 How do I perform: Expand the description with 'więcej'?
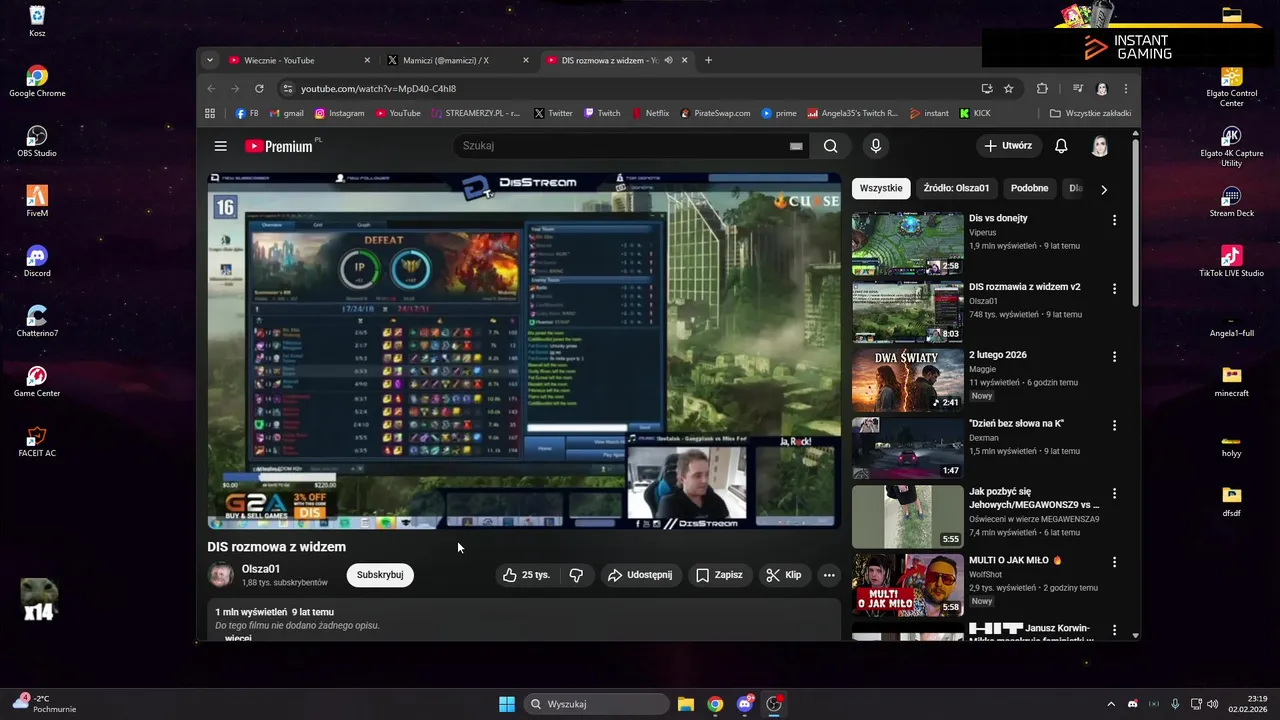click(x=238, y=637)
